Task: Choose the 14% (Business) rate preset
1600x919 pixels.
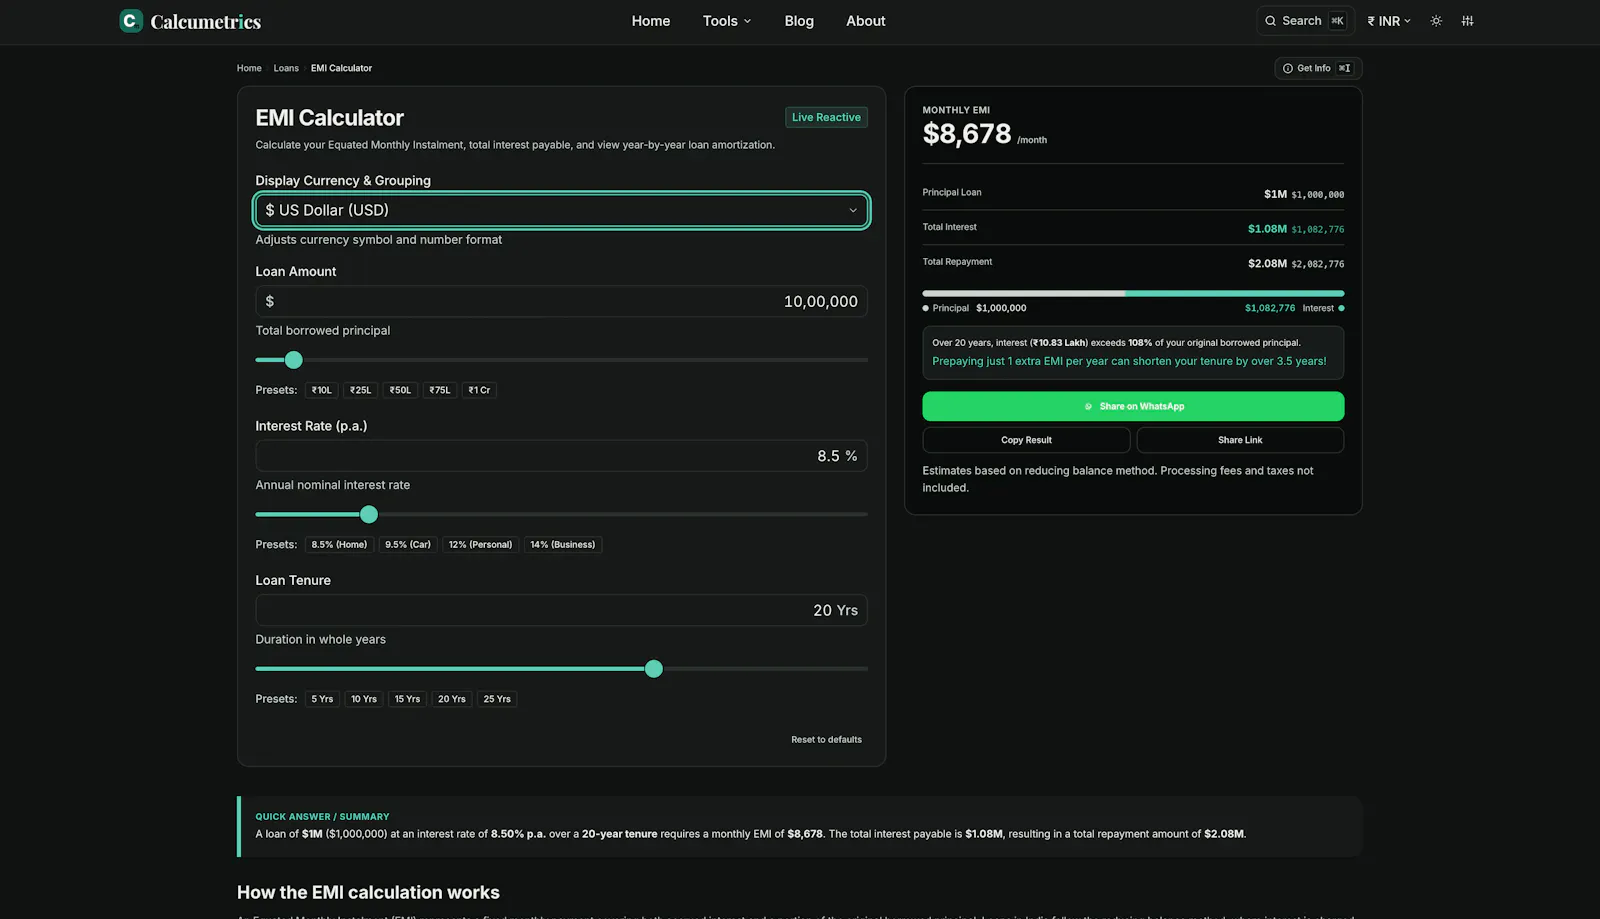Action: (563, 545)
